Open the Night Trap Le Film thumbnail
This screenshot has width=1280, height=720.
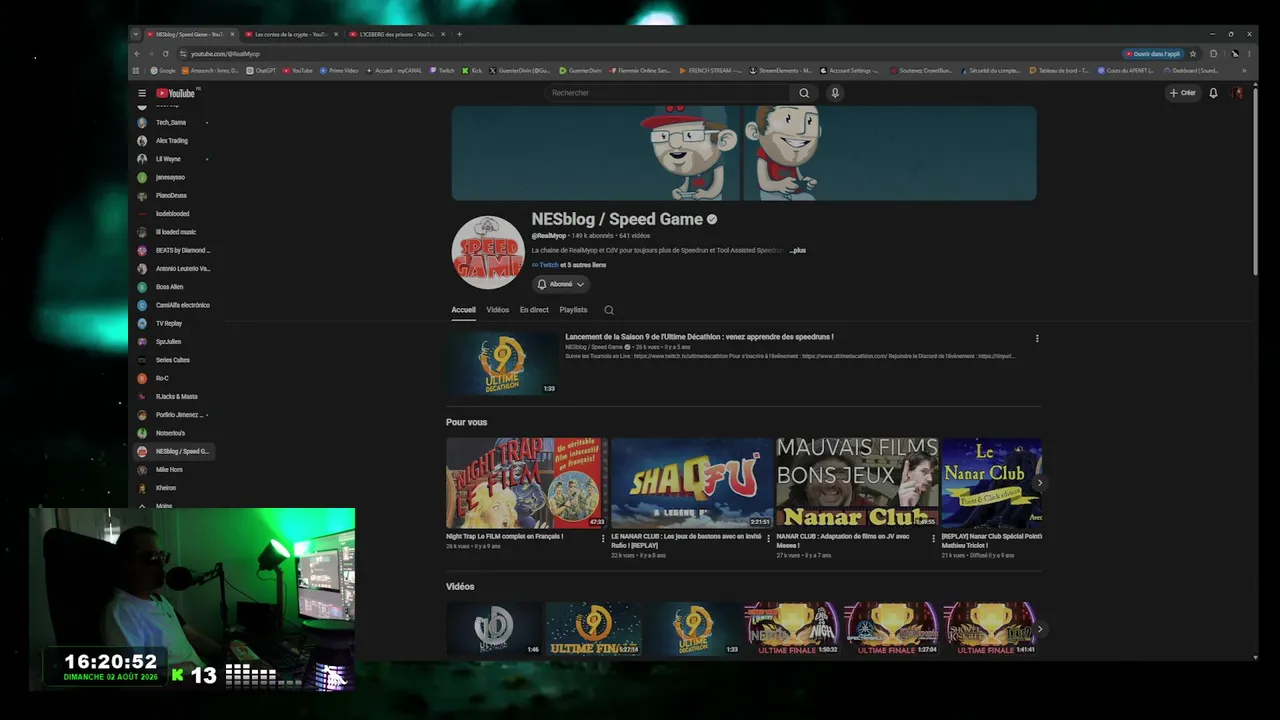pos(527,483)
